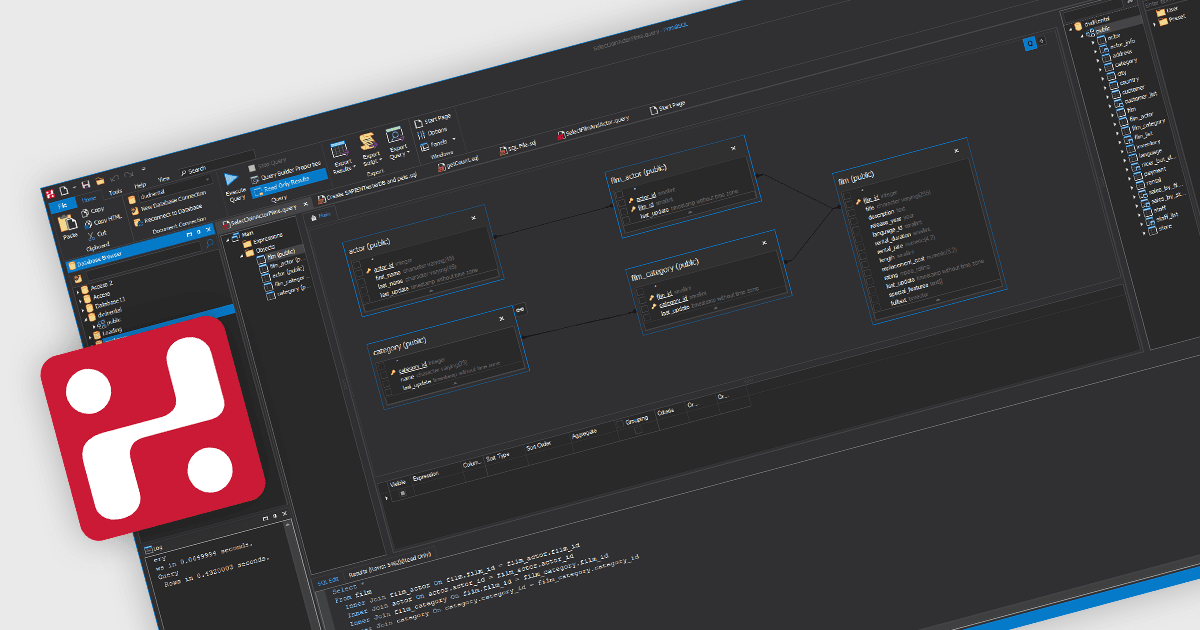Collapse Objects folder in query tree
Screen dimensions: 1200x630
tap(242, 256)
